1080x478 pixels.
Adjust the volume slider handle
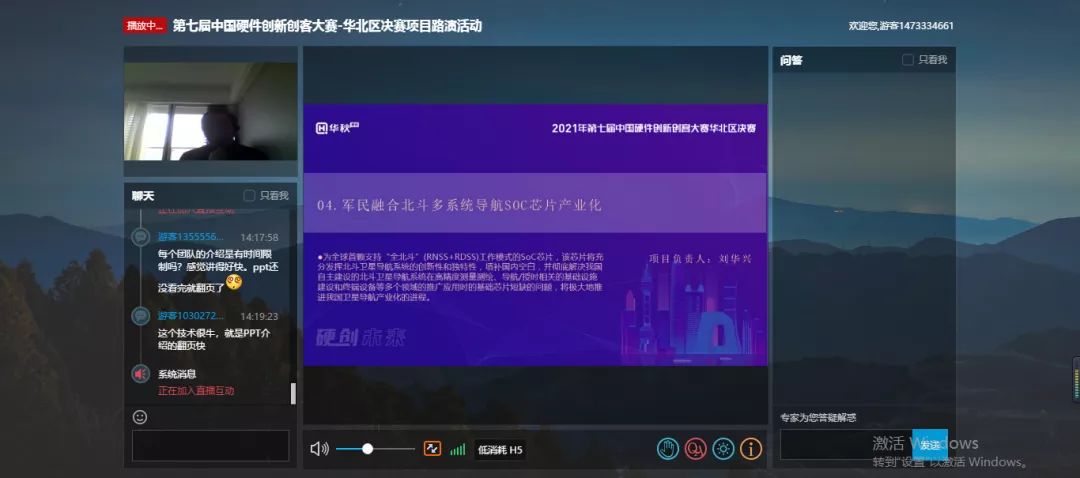coord(368,449)
